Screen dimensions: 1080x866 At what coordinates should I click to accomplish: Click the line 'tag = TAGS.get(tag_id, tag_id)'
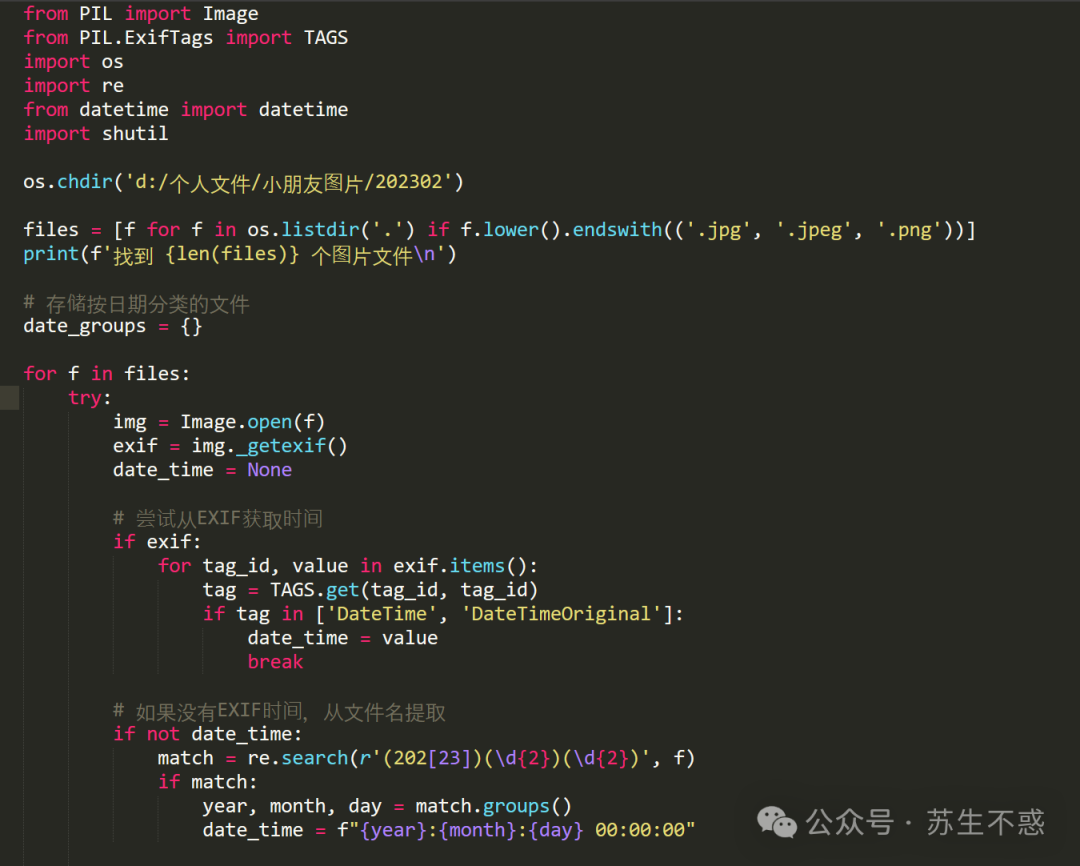370,590
